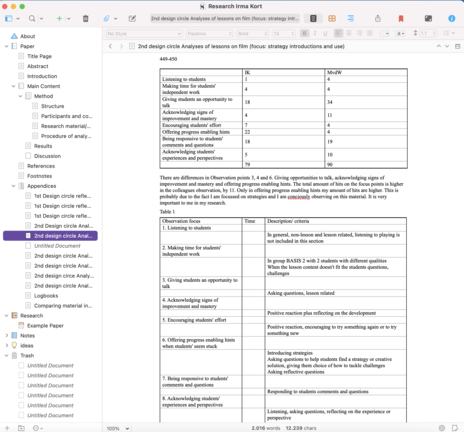464x432 pixels.
Task: Click the previous document up arrow
Action: coord(439,46)
